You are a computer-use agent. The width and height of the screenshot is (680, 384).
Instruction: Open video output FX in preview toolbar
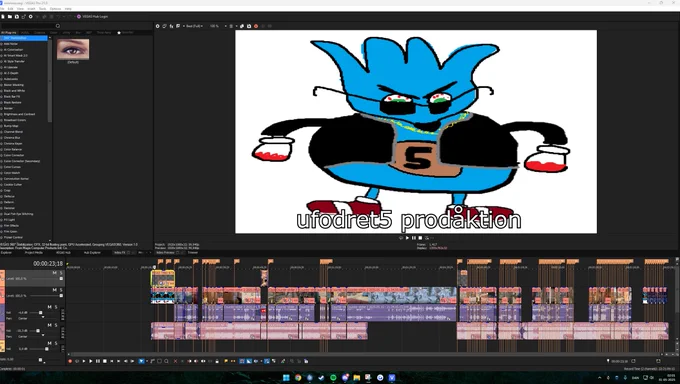(x=171, y=26)
